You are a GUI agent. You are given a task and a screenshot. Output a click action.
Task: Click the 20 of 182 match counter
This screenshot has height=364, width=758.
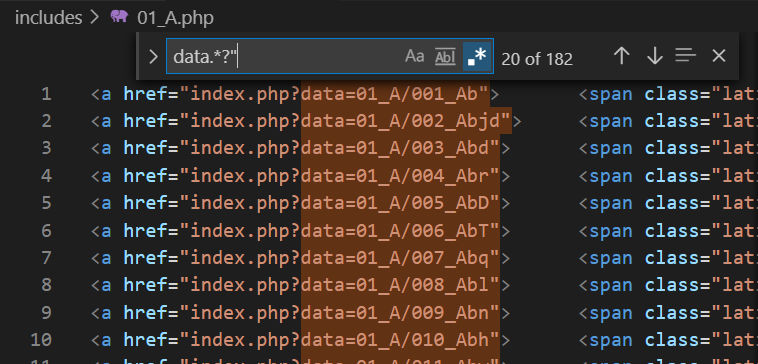tap(537, 59)
